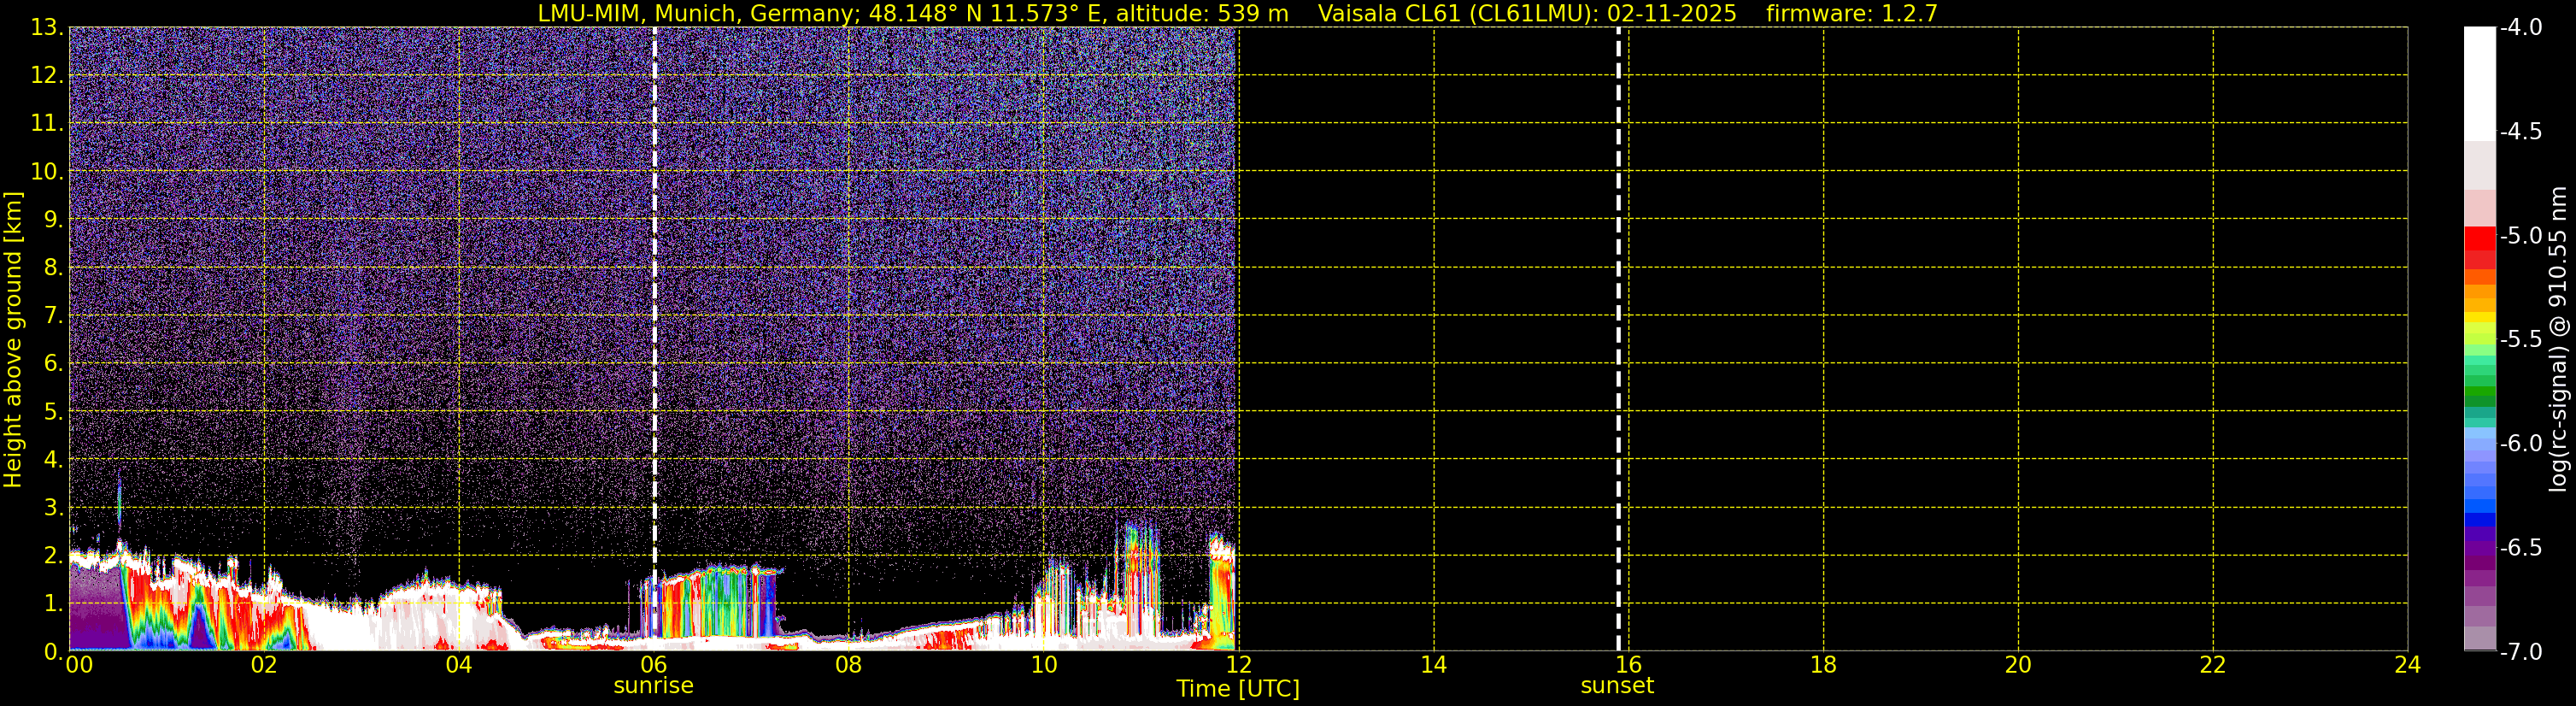Click the "00" time axis tick label

point(79,665)
